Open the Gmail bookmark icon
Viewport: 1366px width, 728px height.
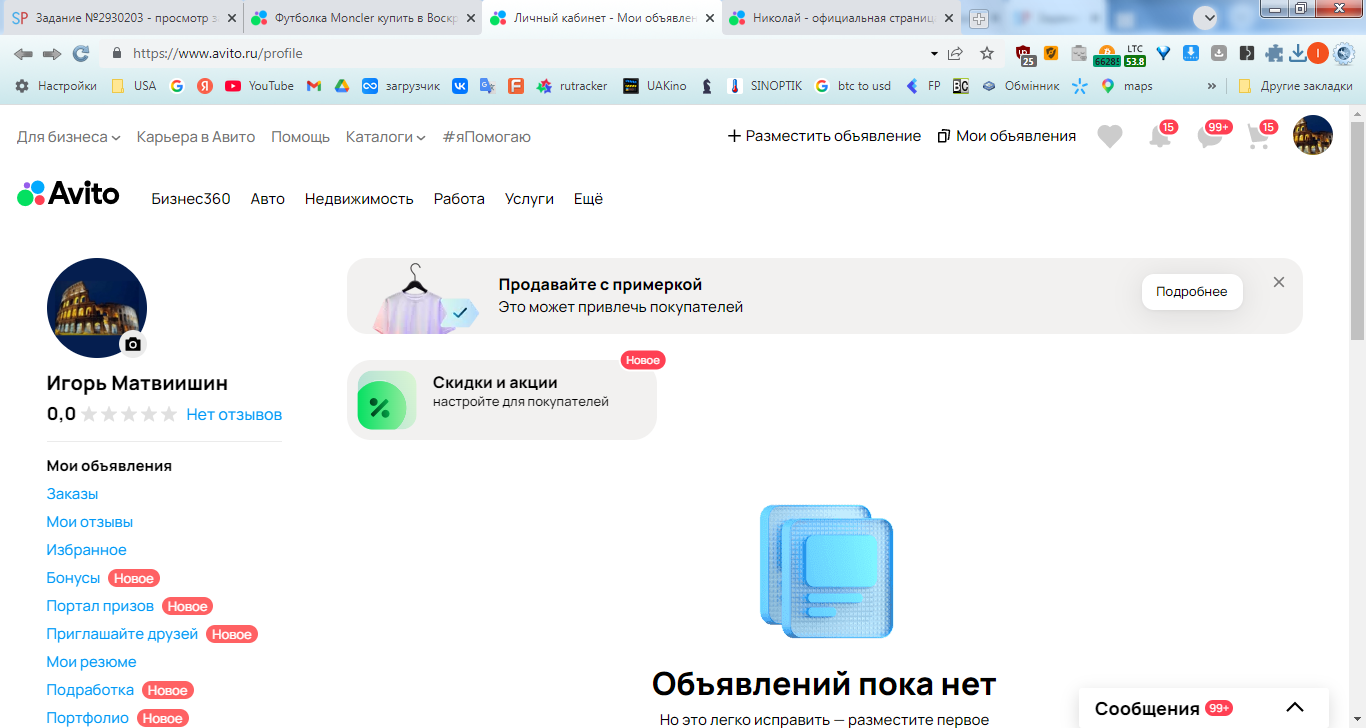[314, 86]
